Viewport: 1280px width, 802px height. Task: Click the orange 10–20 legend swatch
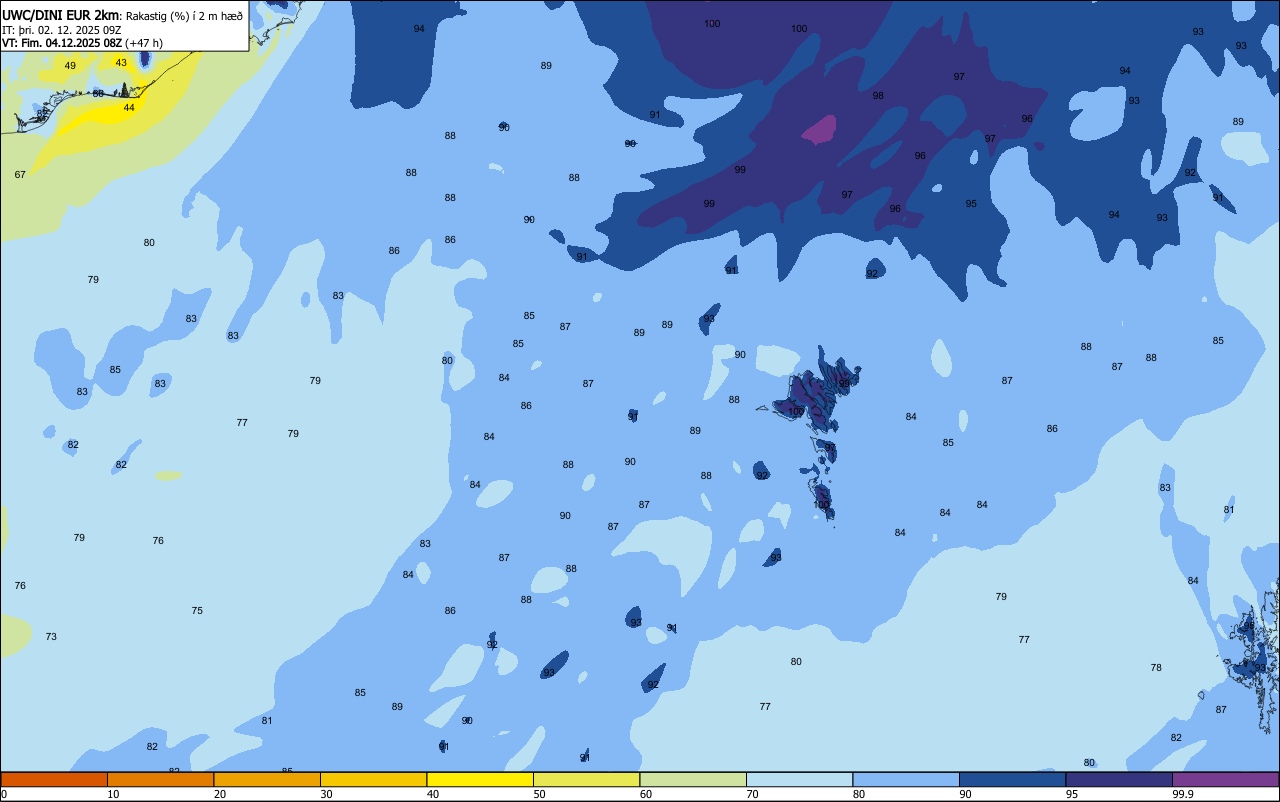click(x=161, y=779)
